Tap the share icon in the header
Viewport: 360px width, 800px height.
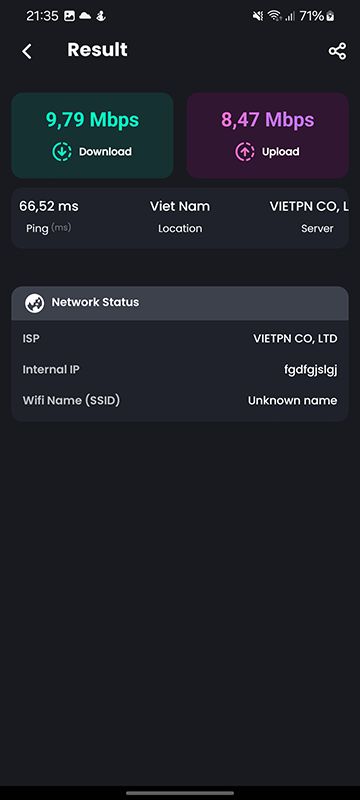pyautogui.click(x=337, y=51)
